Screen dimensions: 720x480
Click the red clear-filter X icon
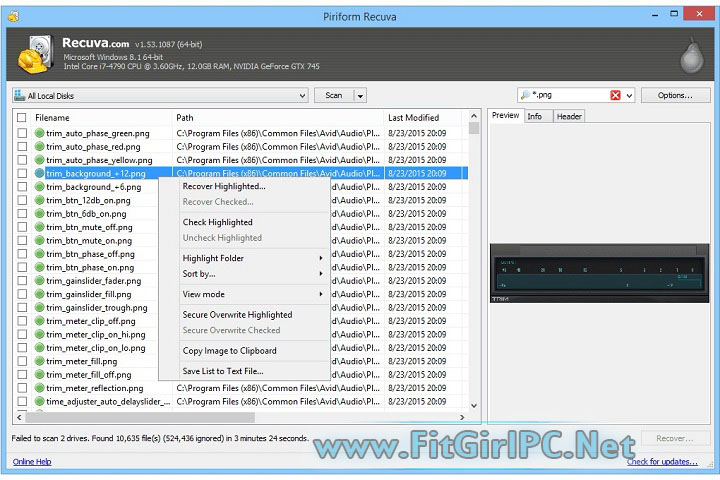click(x=615, y=96)
